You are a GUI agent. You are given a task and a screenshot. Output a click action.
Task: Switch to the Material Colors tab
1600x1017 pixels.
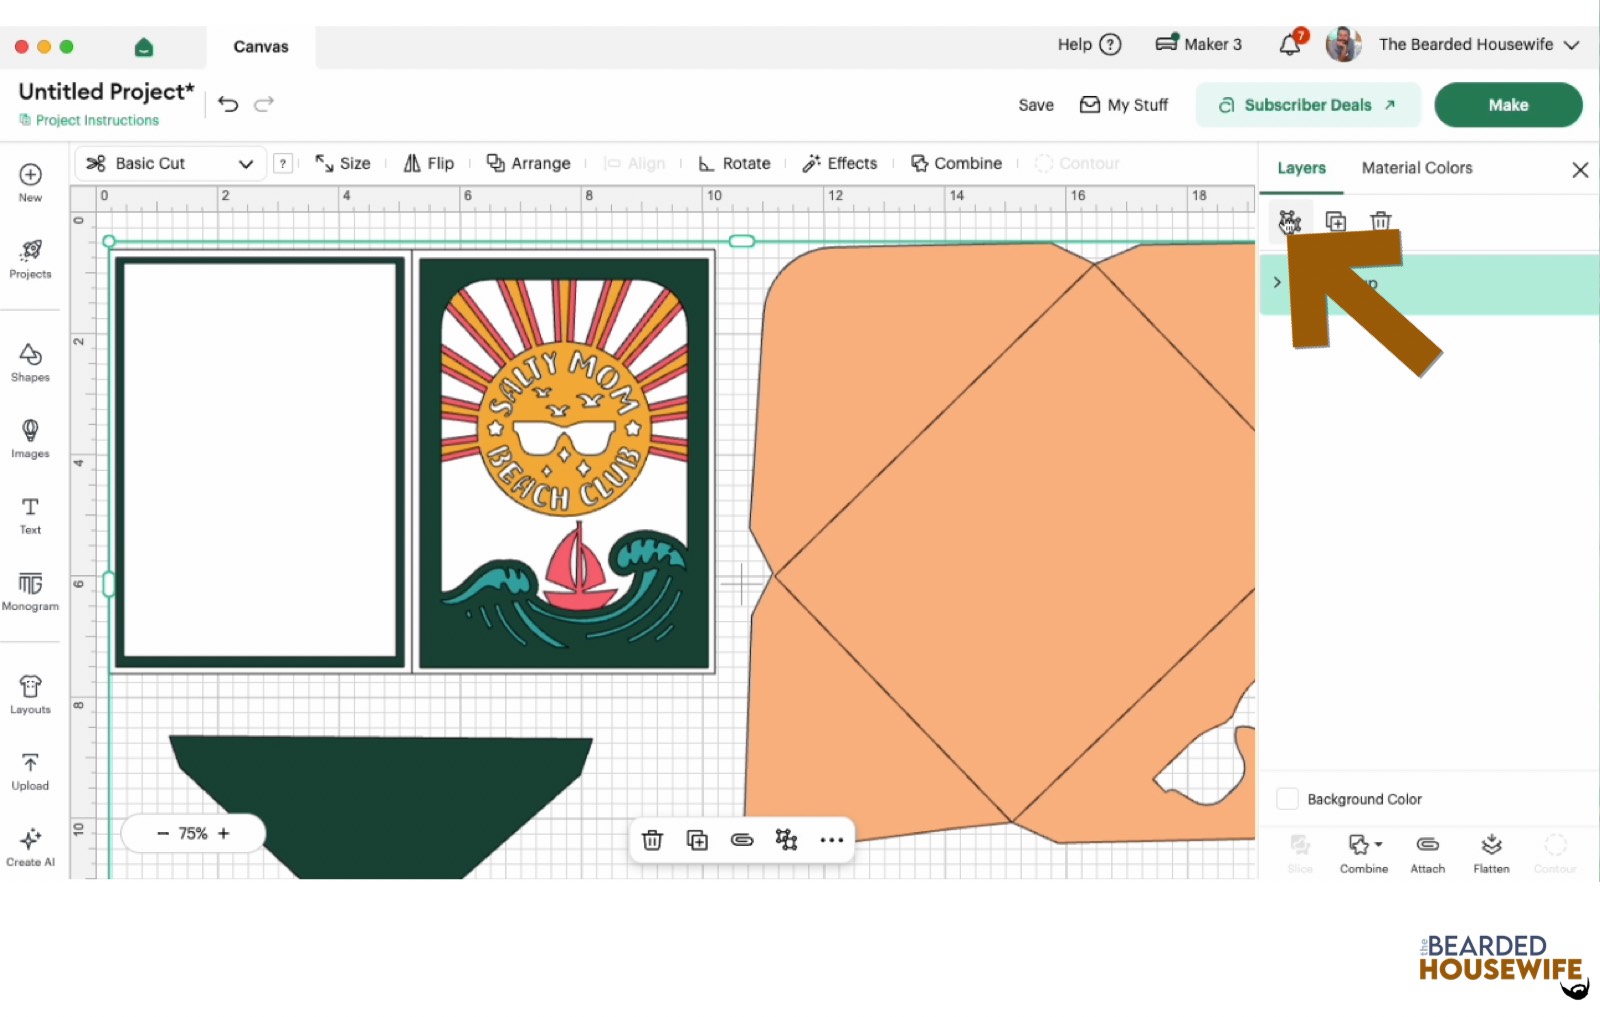pyautogui.click(x=1417, y=168)
